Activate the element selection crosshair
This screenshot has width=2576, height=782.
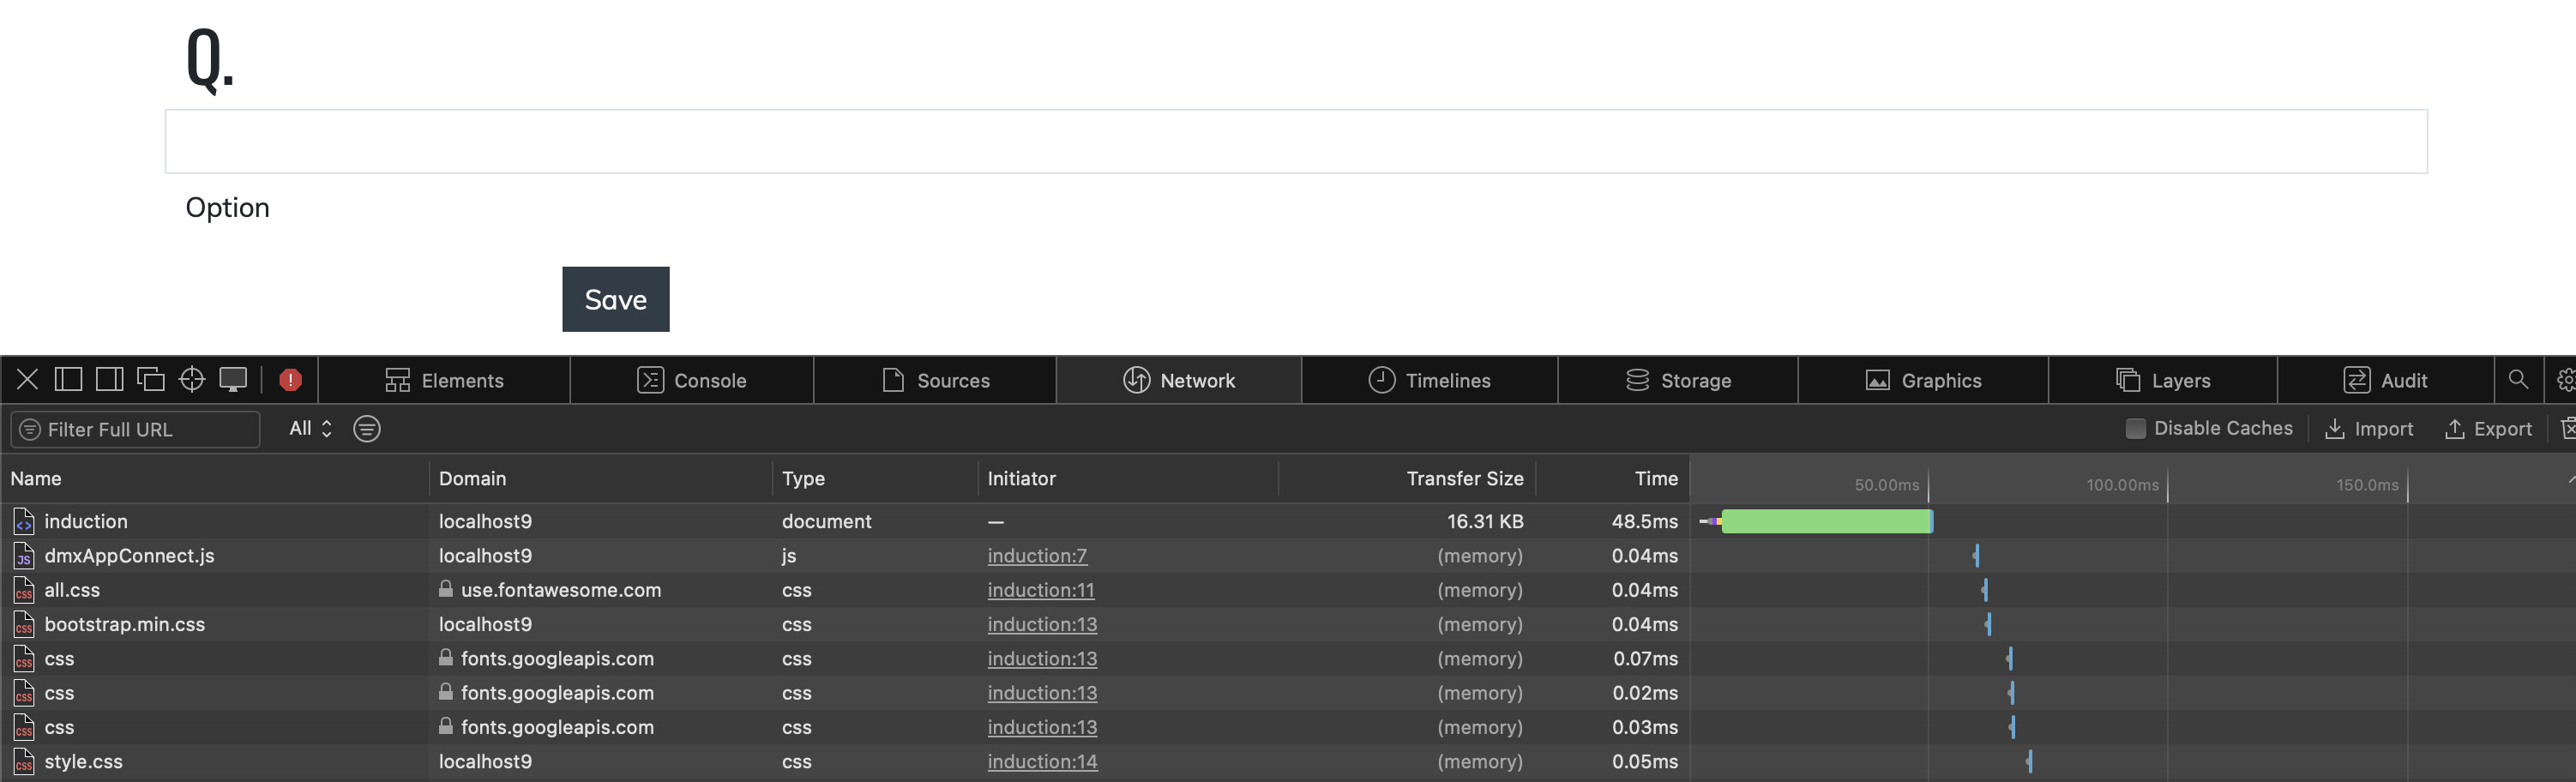tap(192, 380)
